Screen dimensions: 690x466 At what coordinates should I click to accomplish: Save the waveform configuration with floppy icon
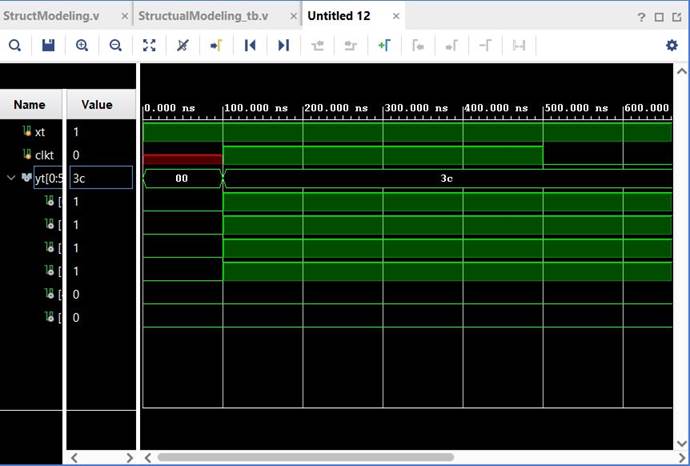point(48,45)
